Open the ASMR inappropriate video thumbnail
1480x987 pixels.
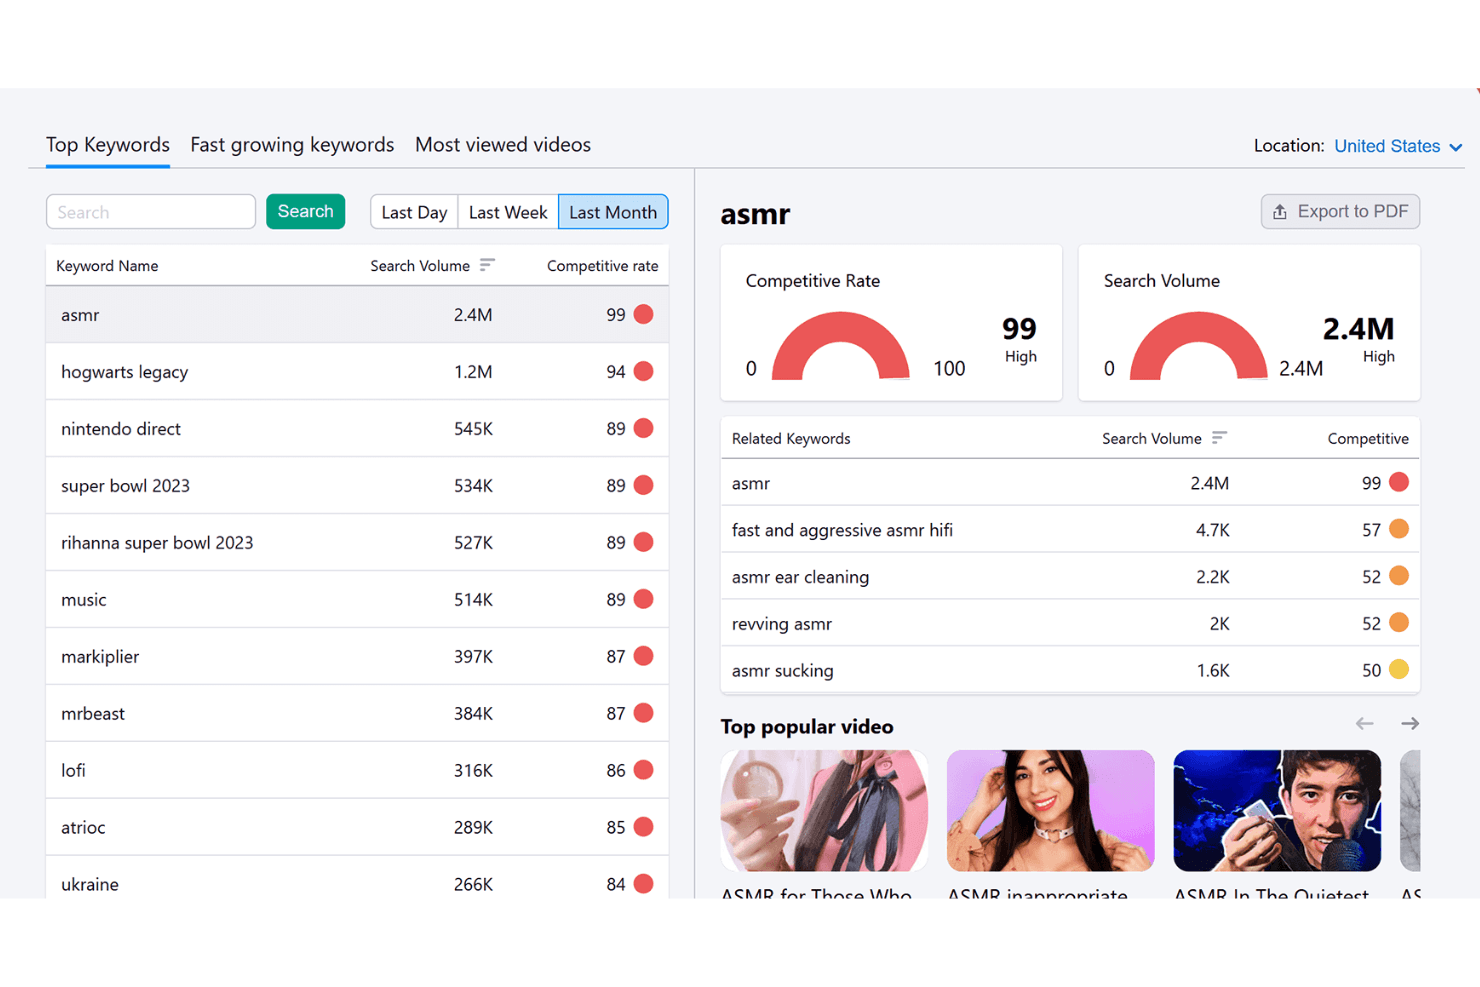1050,811
